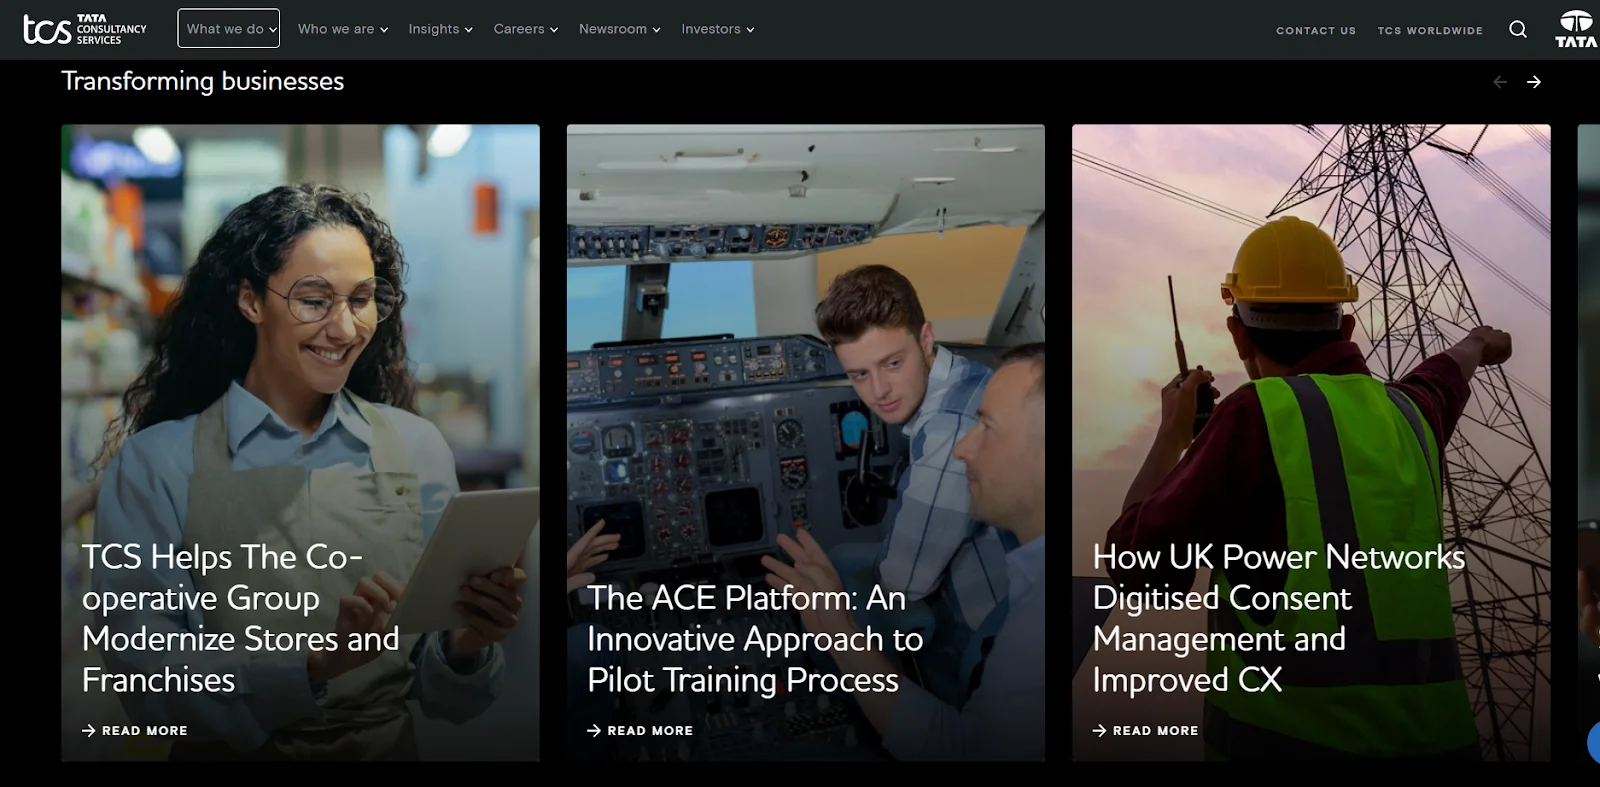Click the Transforming businesses heading
The width and height of the screenshot is (1600, 787).
[x=203, y=81]
